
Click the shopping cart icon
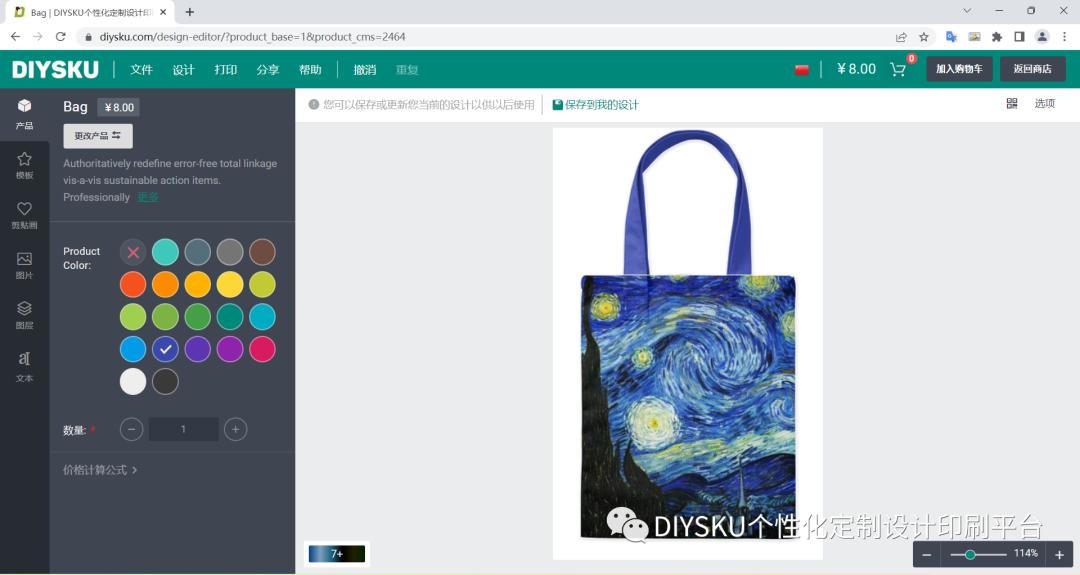pos(897,69)
